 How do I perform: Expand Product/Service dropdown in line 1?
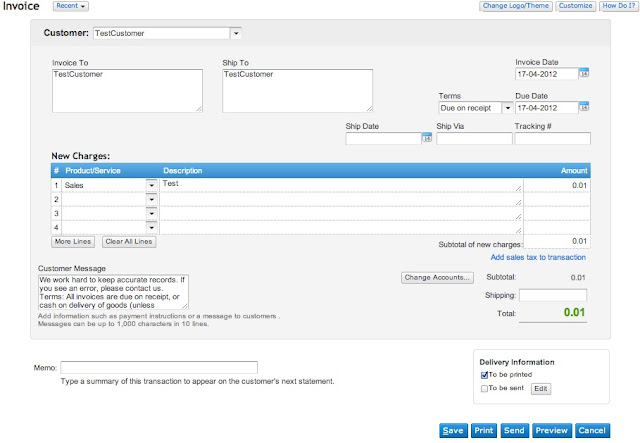(x=151, y=185)
